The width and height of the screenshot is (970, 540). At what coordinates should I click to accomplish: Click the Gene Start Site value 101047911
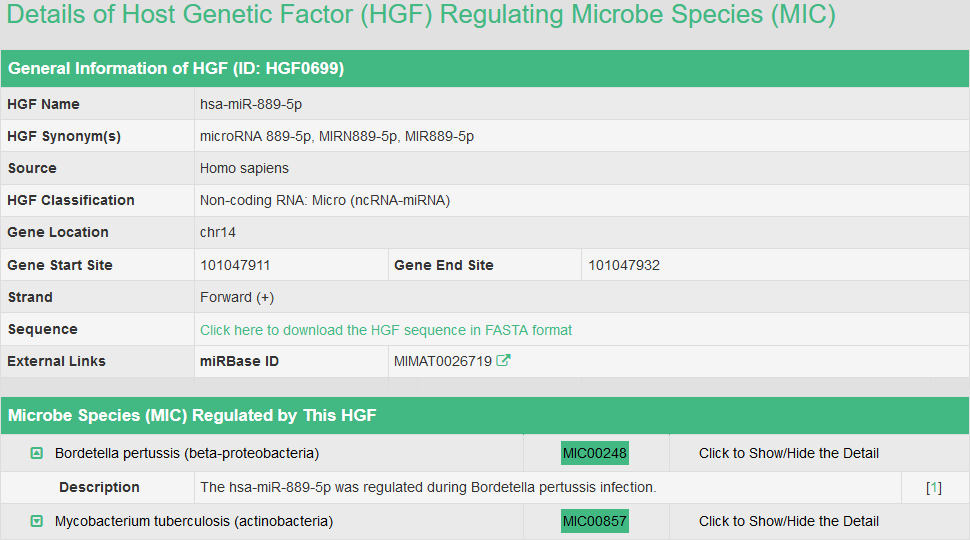tap(235, 265)
